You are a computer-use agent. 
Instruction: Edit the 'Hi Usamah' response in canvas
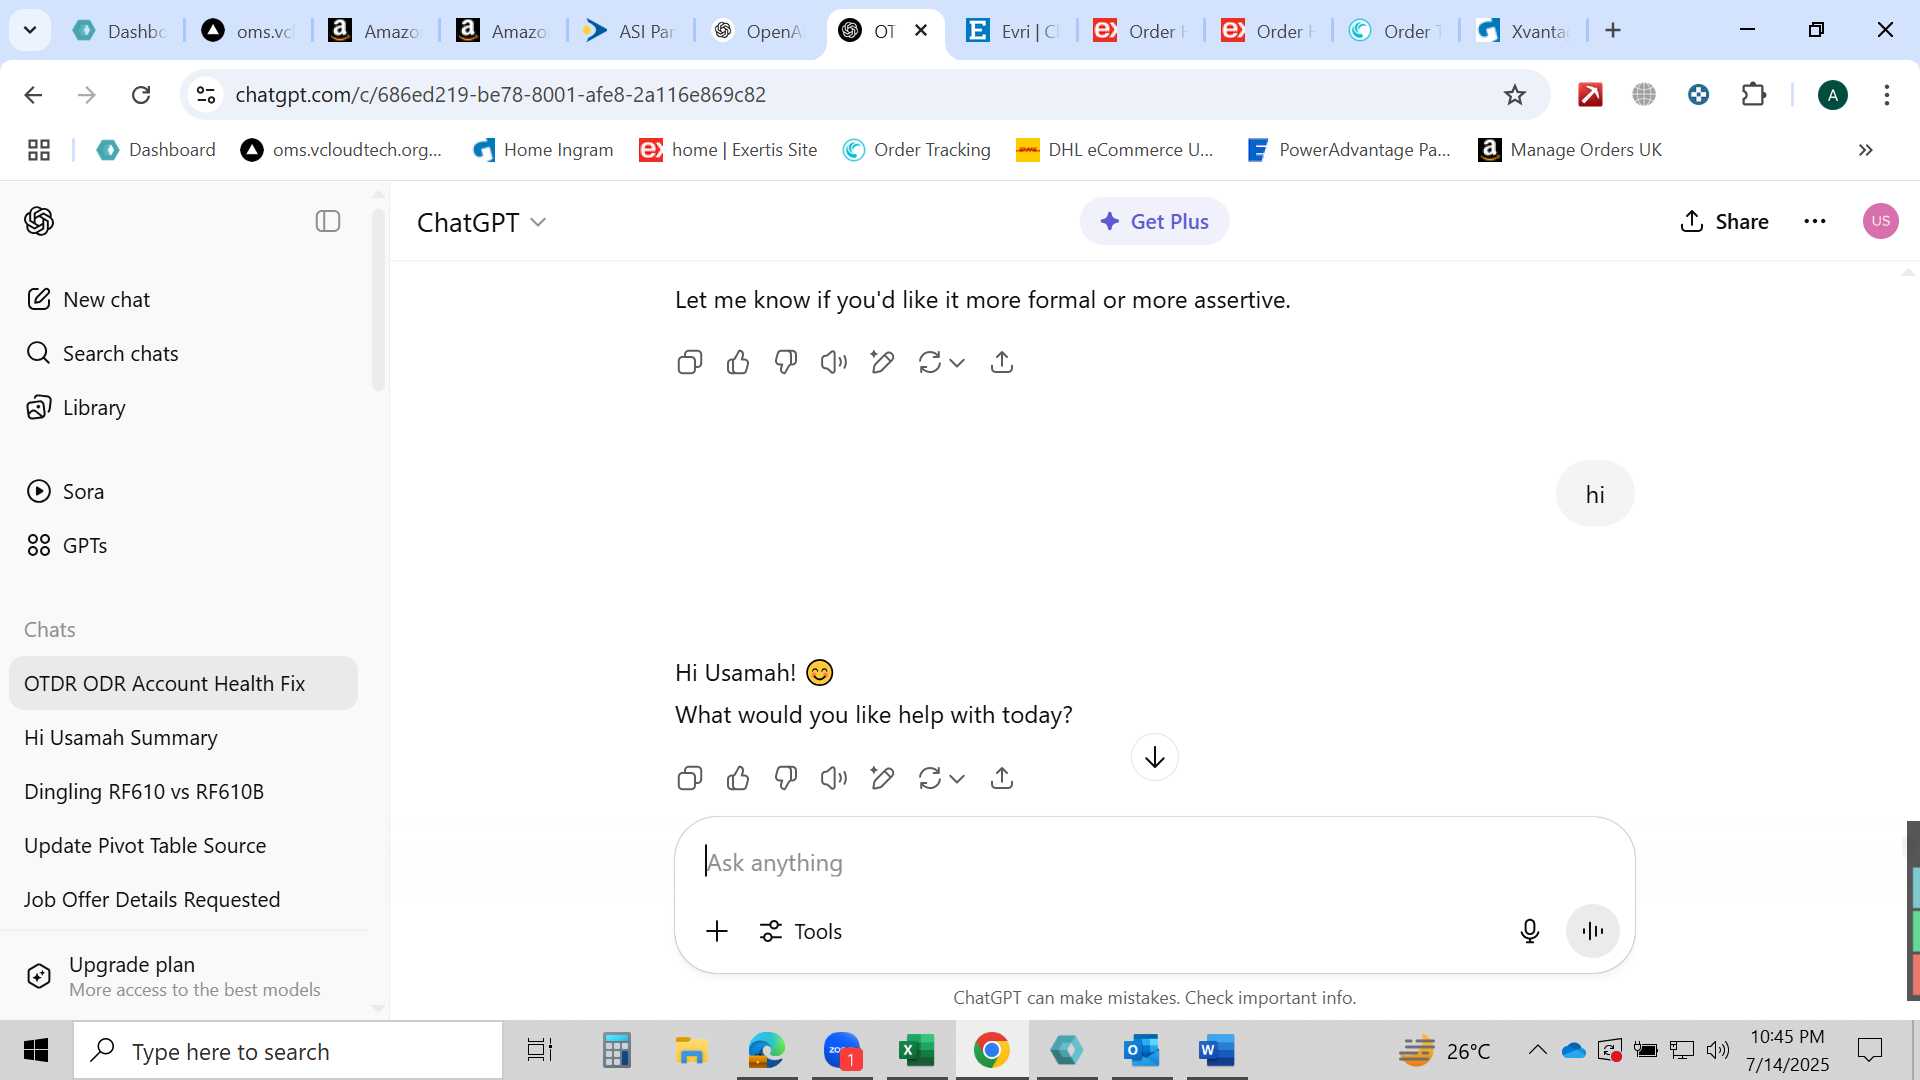tap(882, 778)
